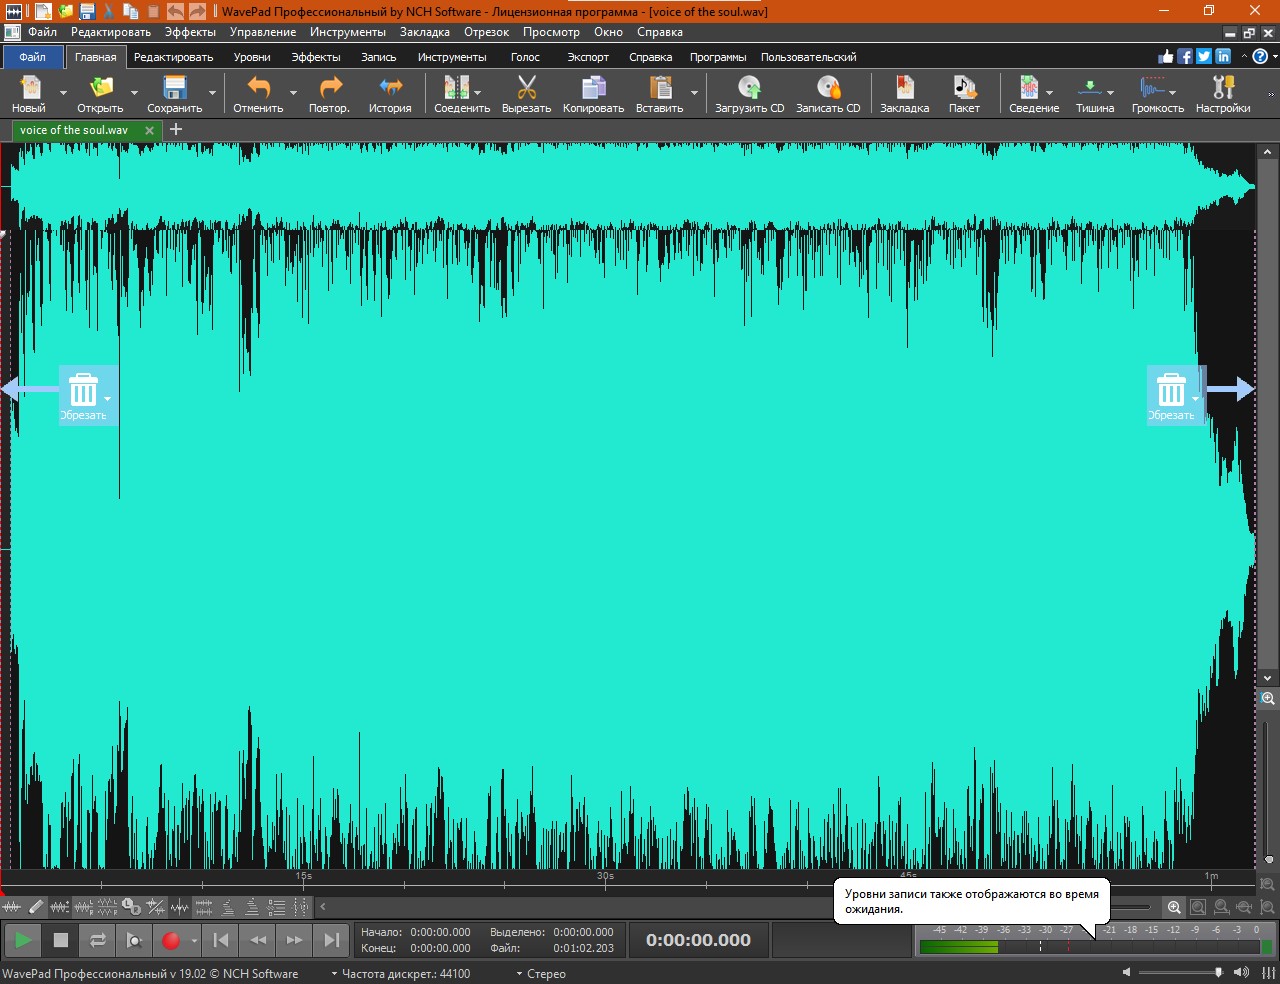
Task: Open the help question mark icon
Action: 1260,57
